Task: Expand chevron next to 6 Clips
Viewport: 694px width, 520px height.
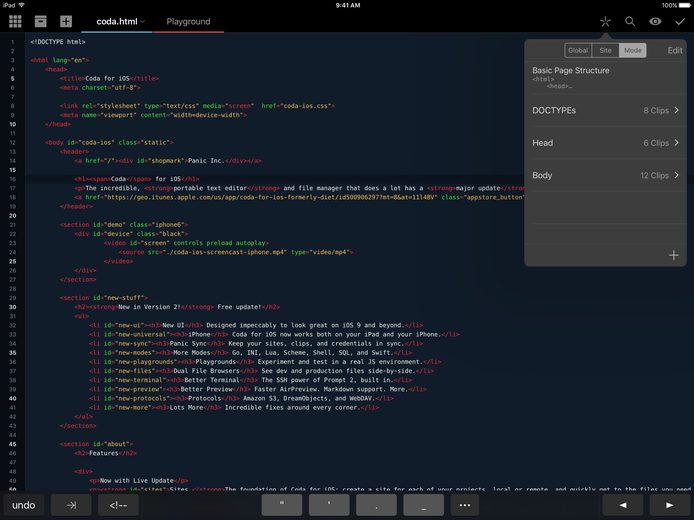Action: click(677, 143)
